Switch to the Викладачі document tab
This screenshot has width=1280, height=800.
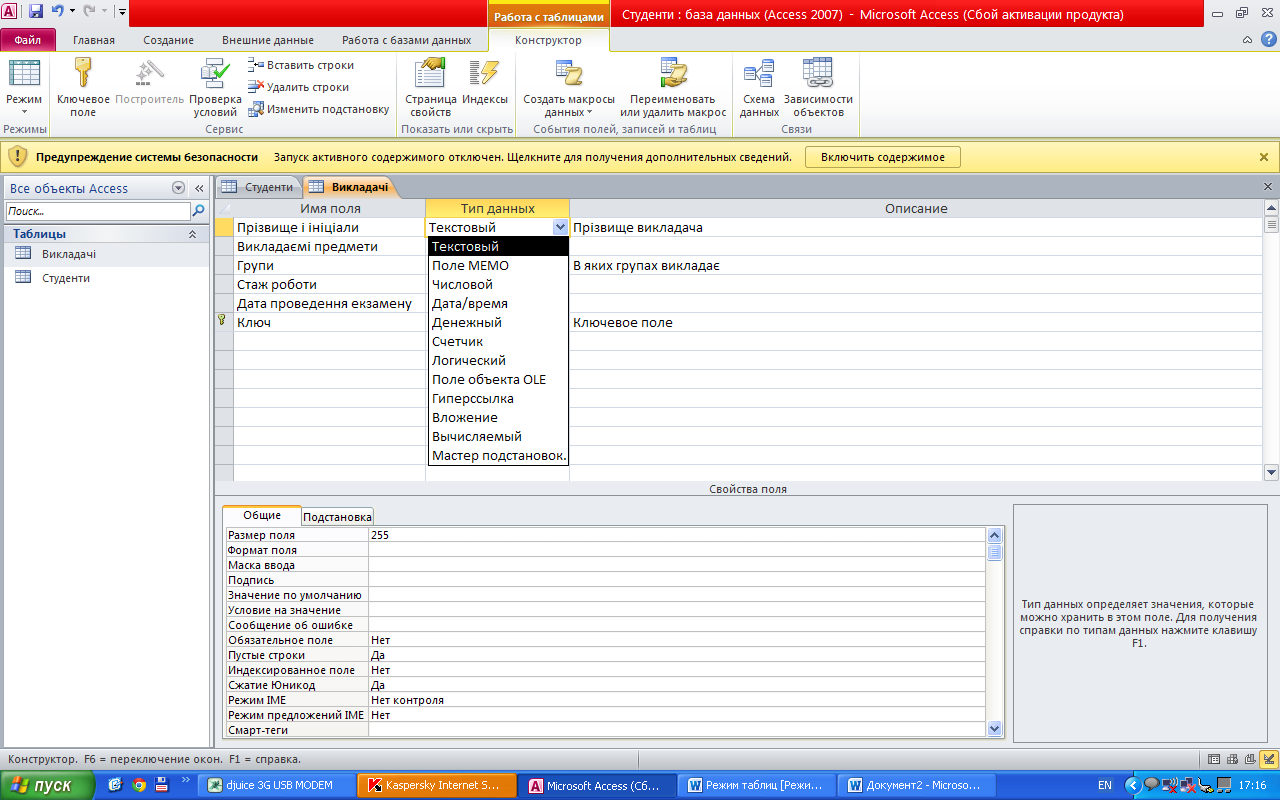coord(352,187)
